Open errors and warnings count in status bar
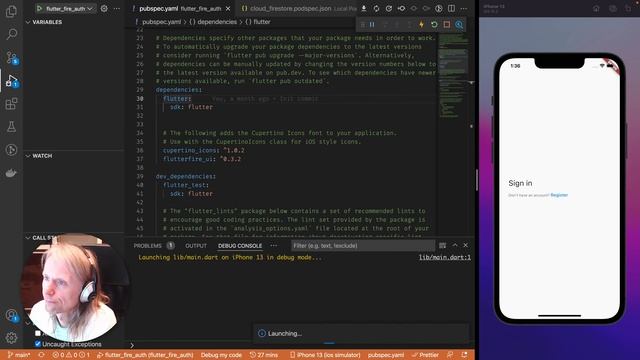 pyautogui.click(x=71, y=355)
